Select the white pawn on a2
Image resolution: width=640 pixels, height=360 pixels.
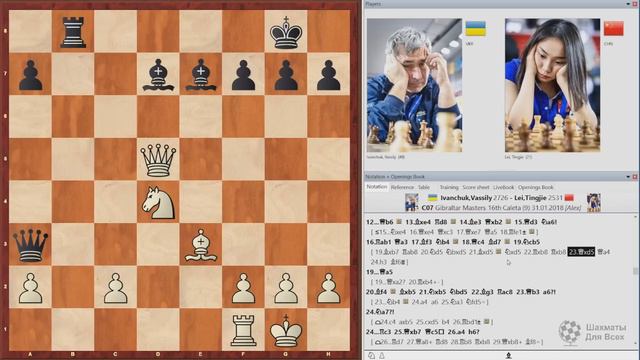click(x=30, y=288)
